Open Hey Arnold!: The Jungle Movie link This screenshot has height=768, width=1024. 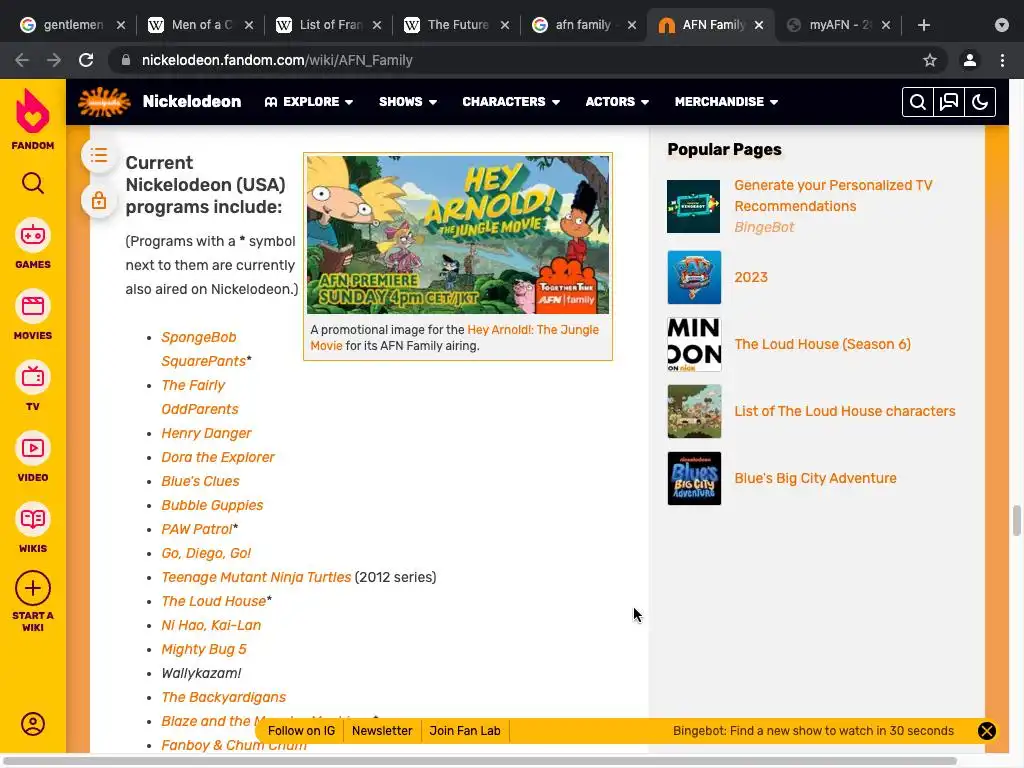point(455,338)
